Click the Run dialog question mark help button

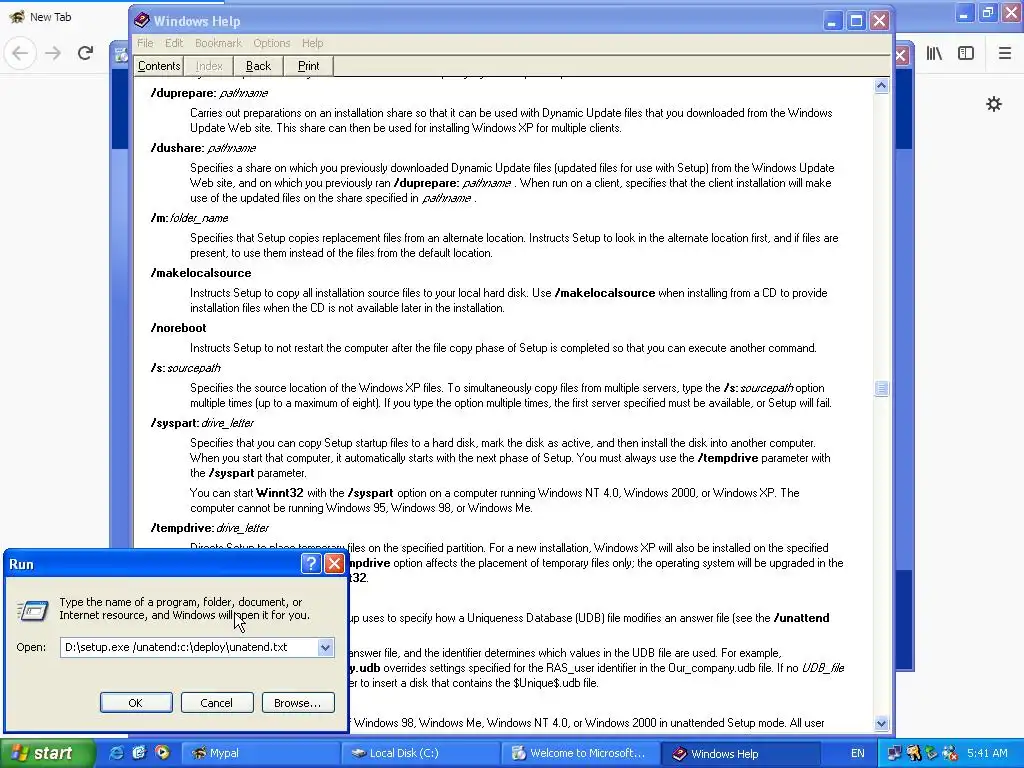pyautogui.click(x=311, y=564)
